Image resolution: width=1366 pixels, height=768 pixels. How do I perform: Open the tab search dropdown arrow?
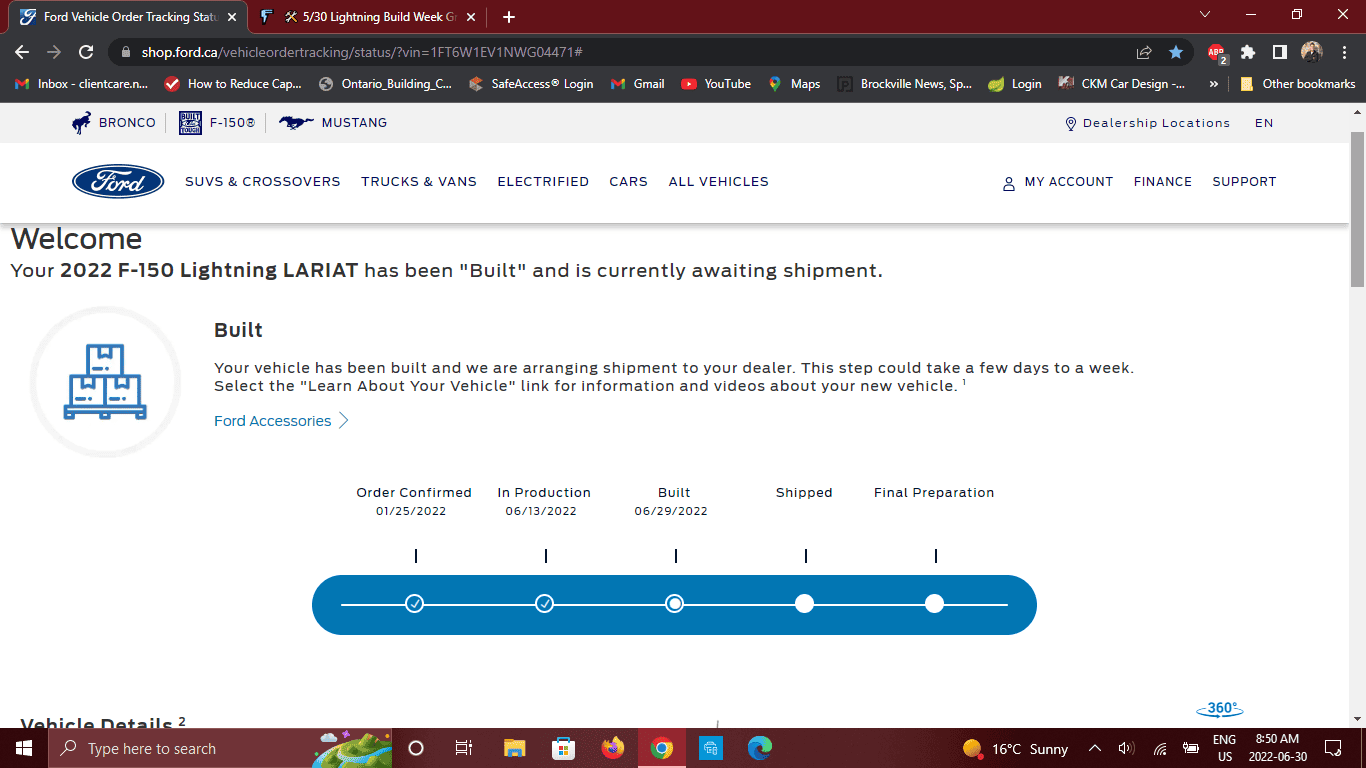coord(1204,14)
